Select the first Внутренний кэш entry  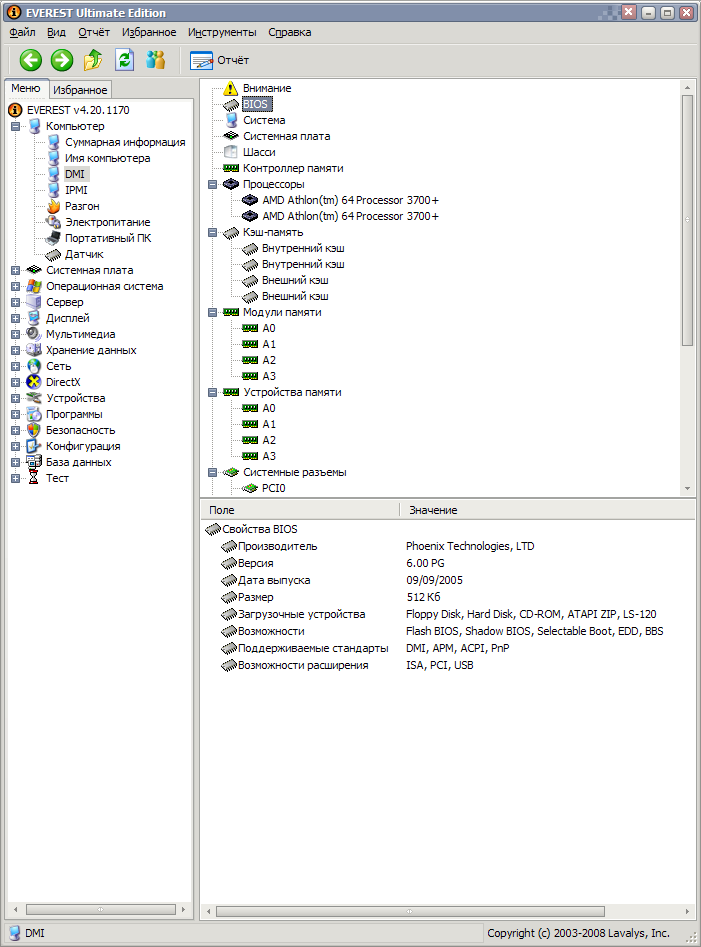click(303, 248)
